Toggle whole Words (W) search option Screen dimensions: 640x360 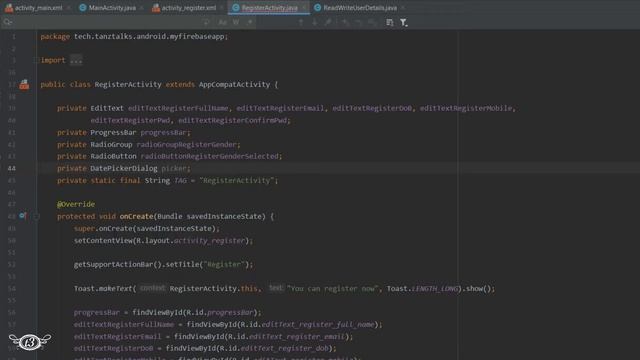click(x=236, y=22)
